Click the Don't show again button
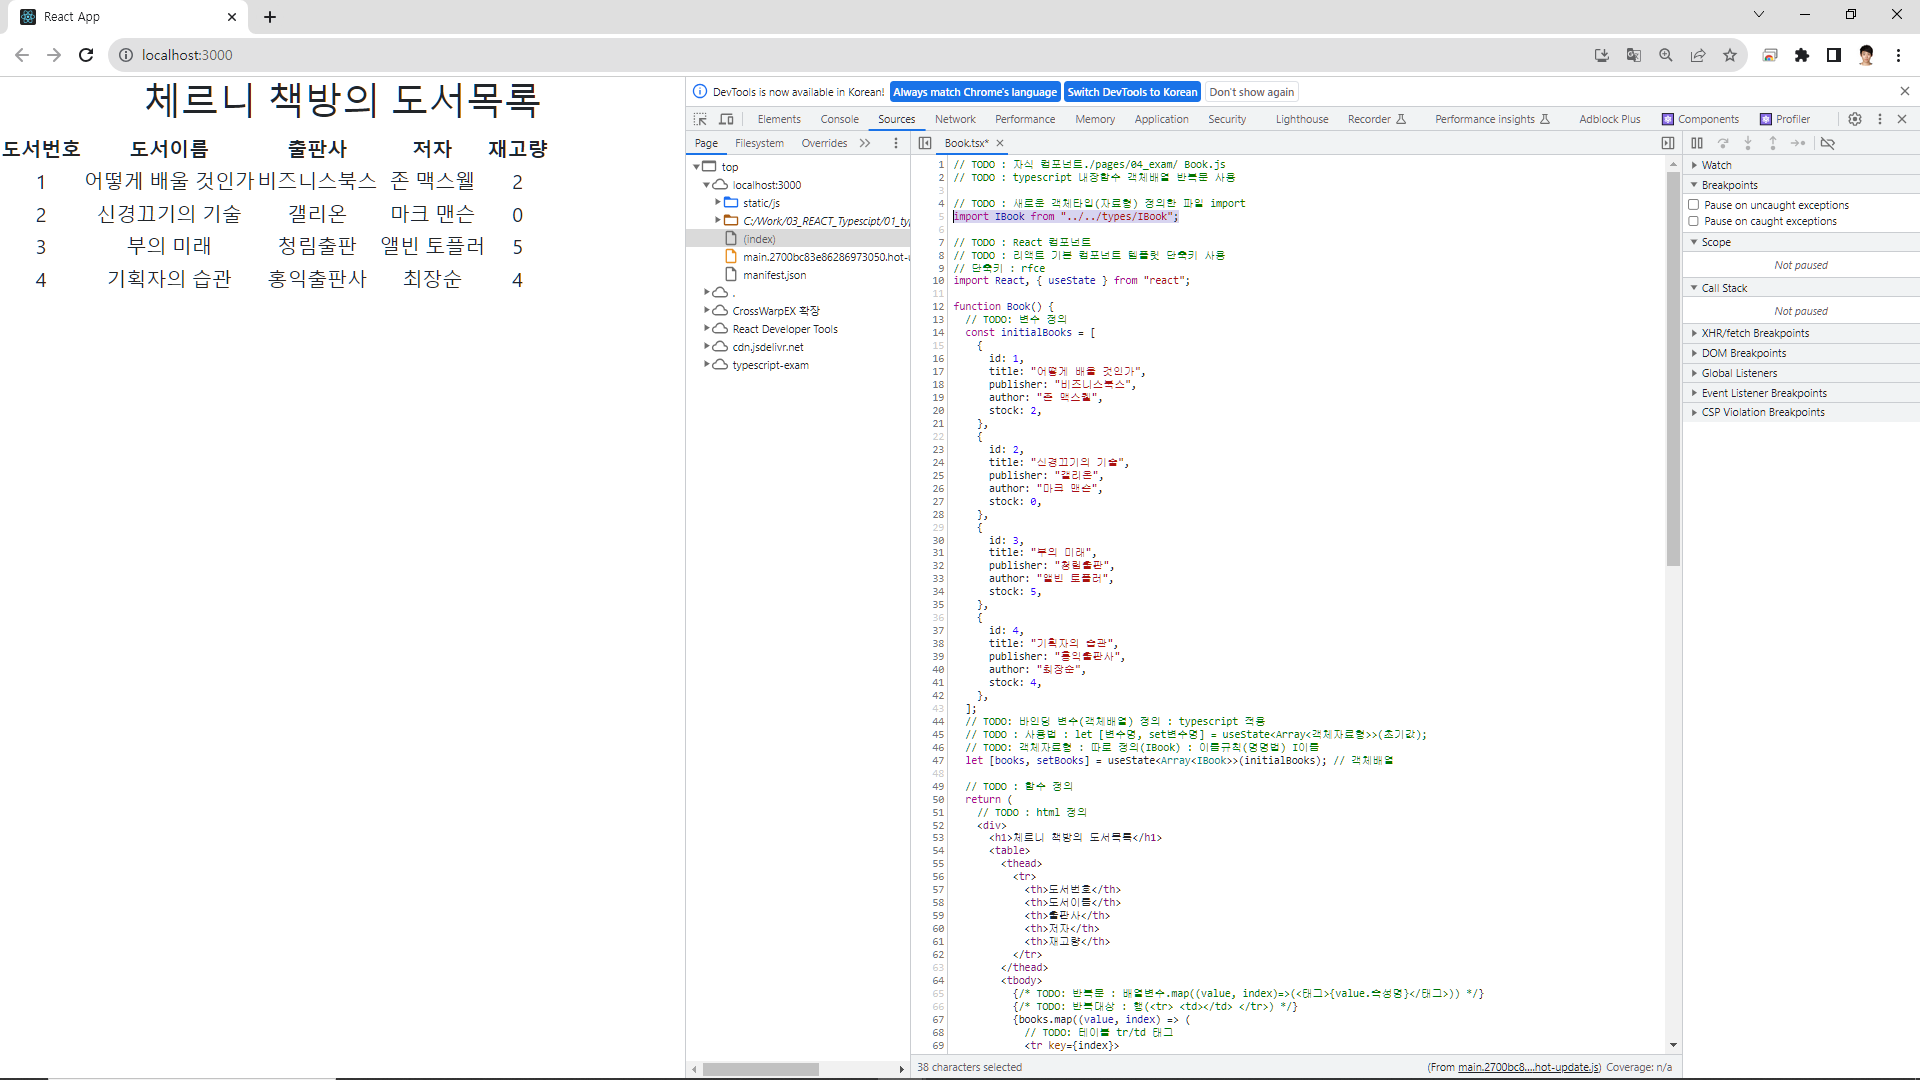 1251,92
